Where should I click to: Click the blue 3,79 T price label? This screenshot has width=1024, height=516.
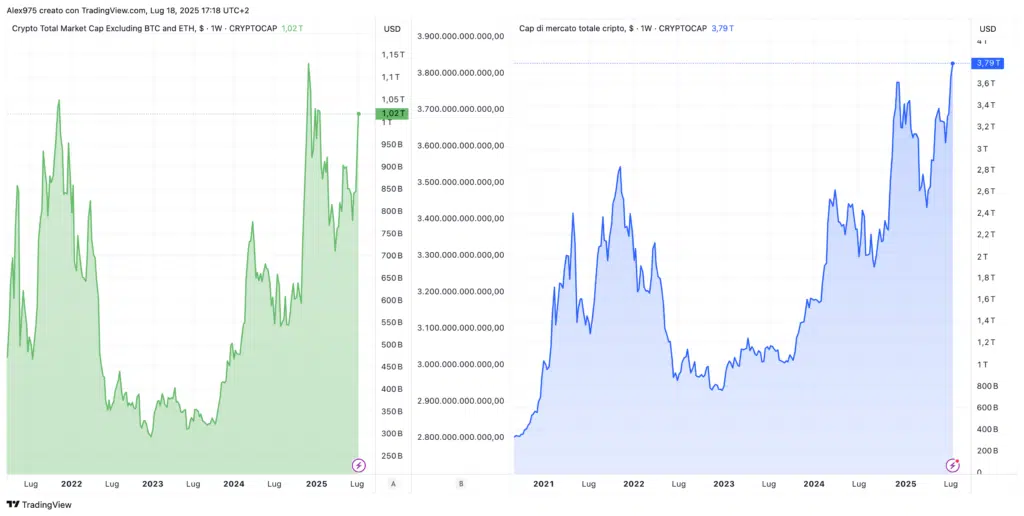pyautogui.click(x=987, y=63)
